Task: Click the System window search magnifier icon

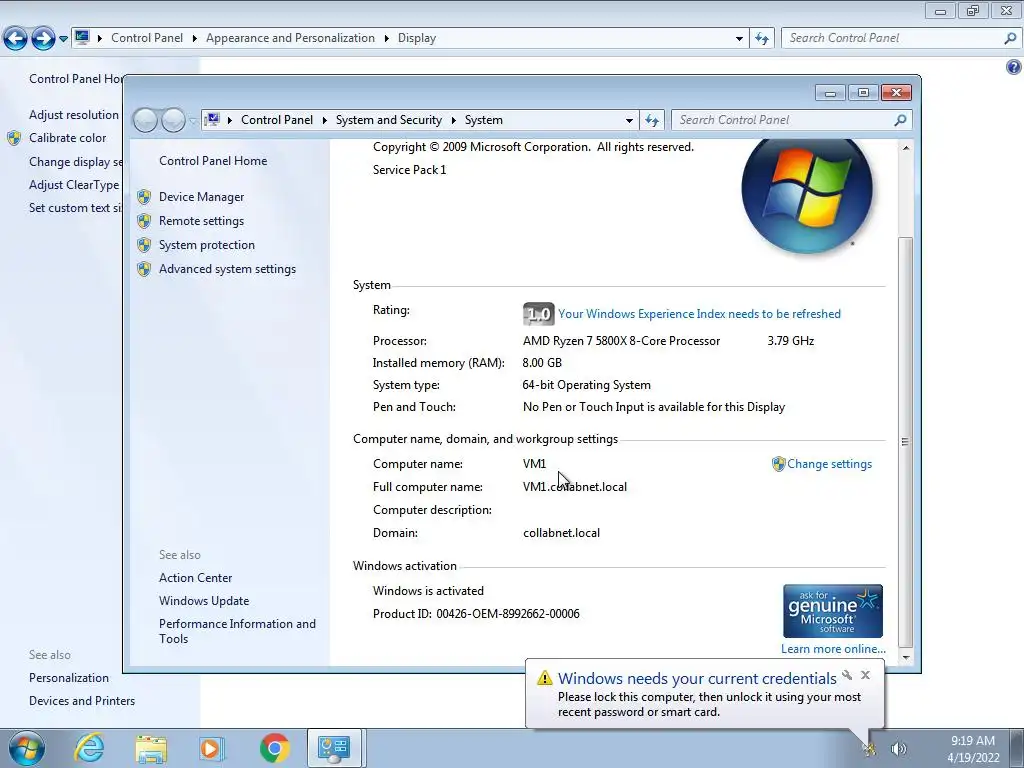Action: click(x=901, y=120)
